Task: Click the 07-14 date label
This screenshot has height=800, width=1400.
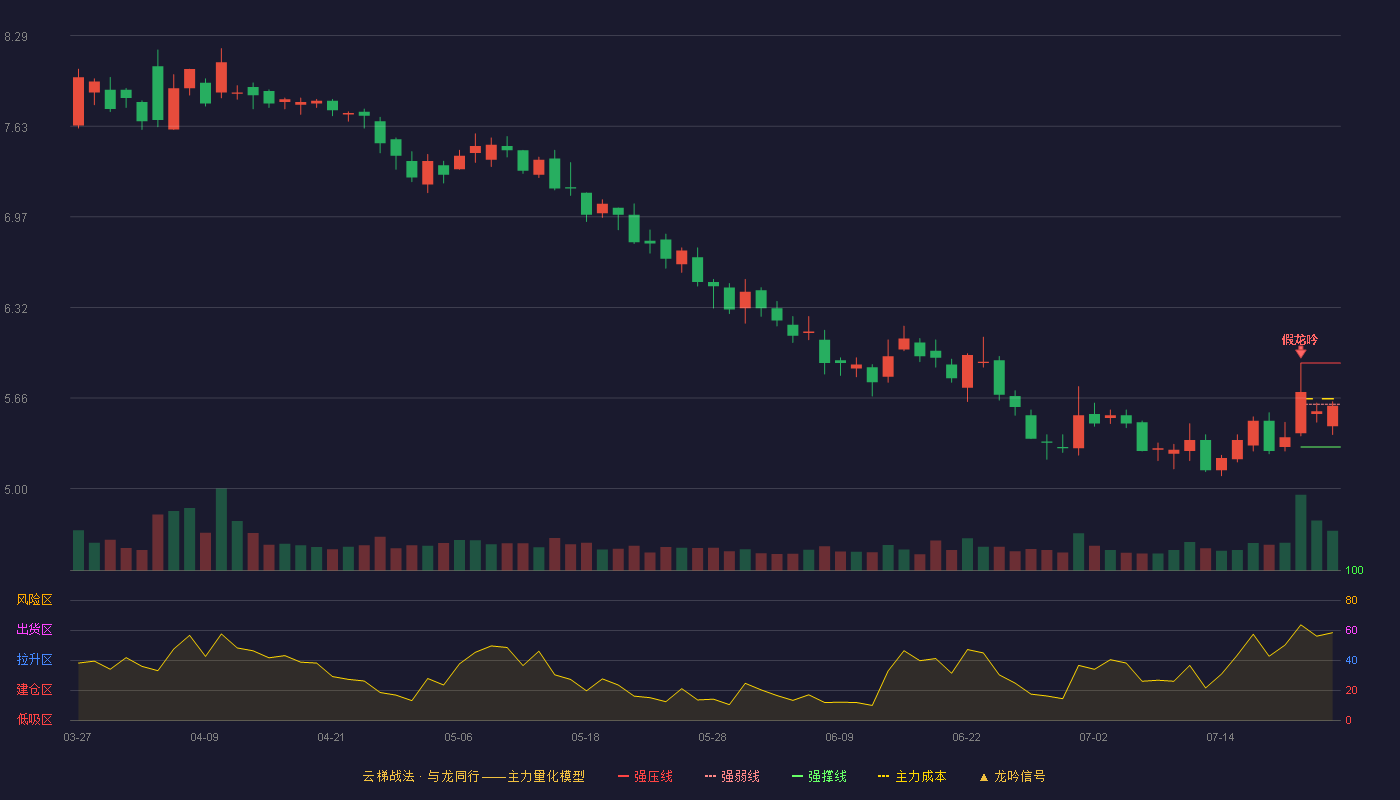Action: click(x=1220, y=737)
